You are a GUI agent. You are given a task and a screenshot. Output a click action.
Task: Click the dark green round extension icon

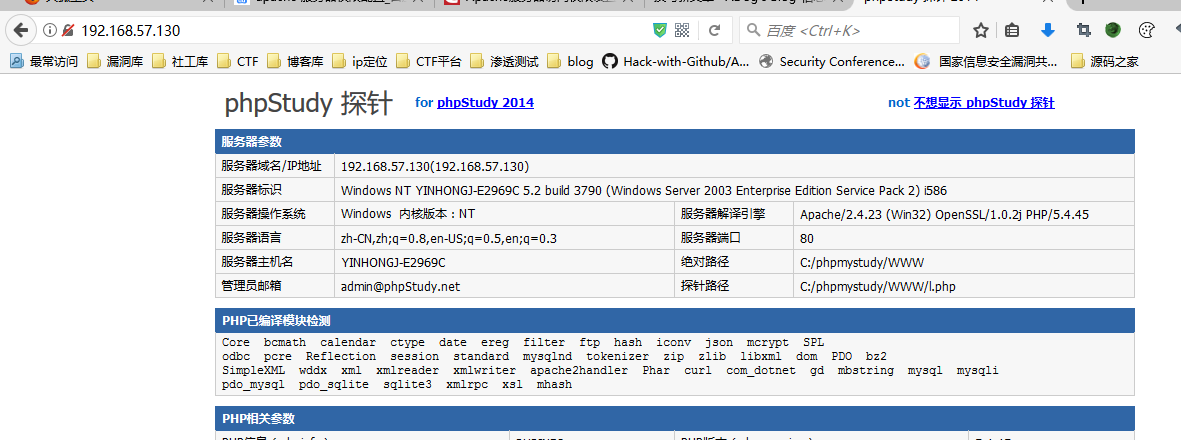click(1113, 31)
